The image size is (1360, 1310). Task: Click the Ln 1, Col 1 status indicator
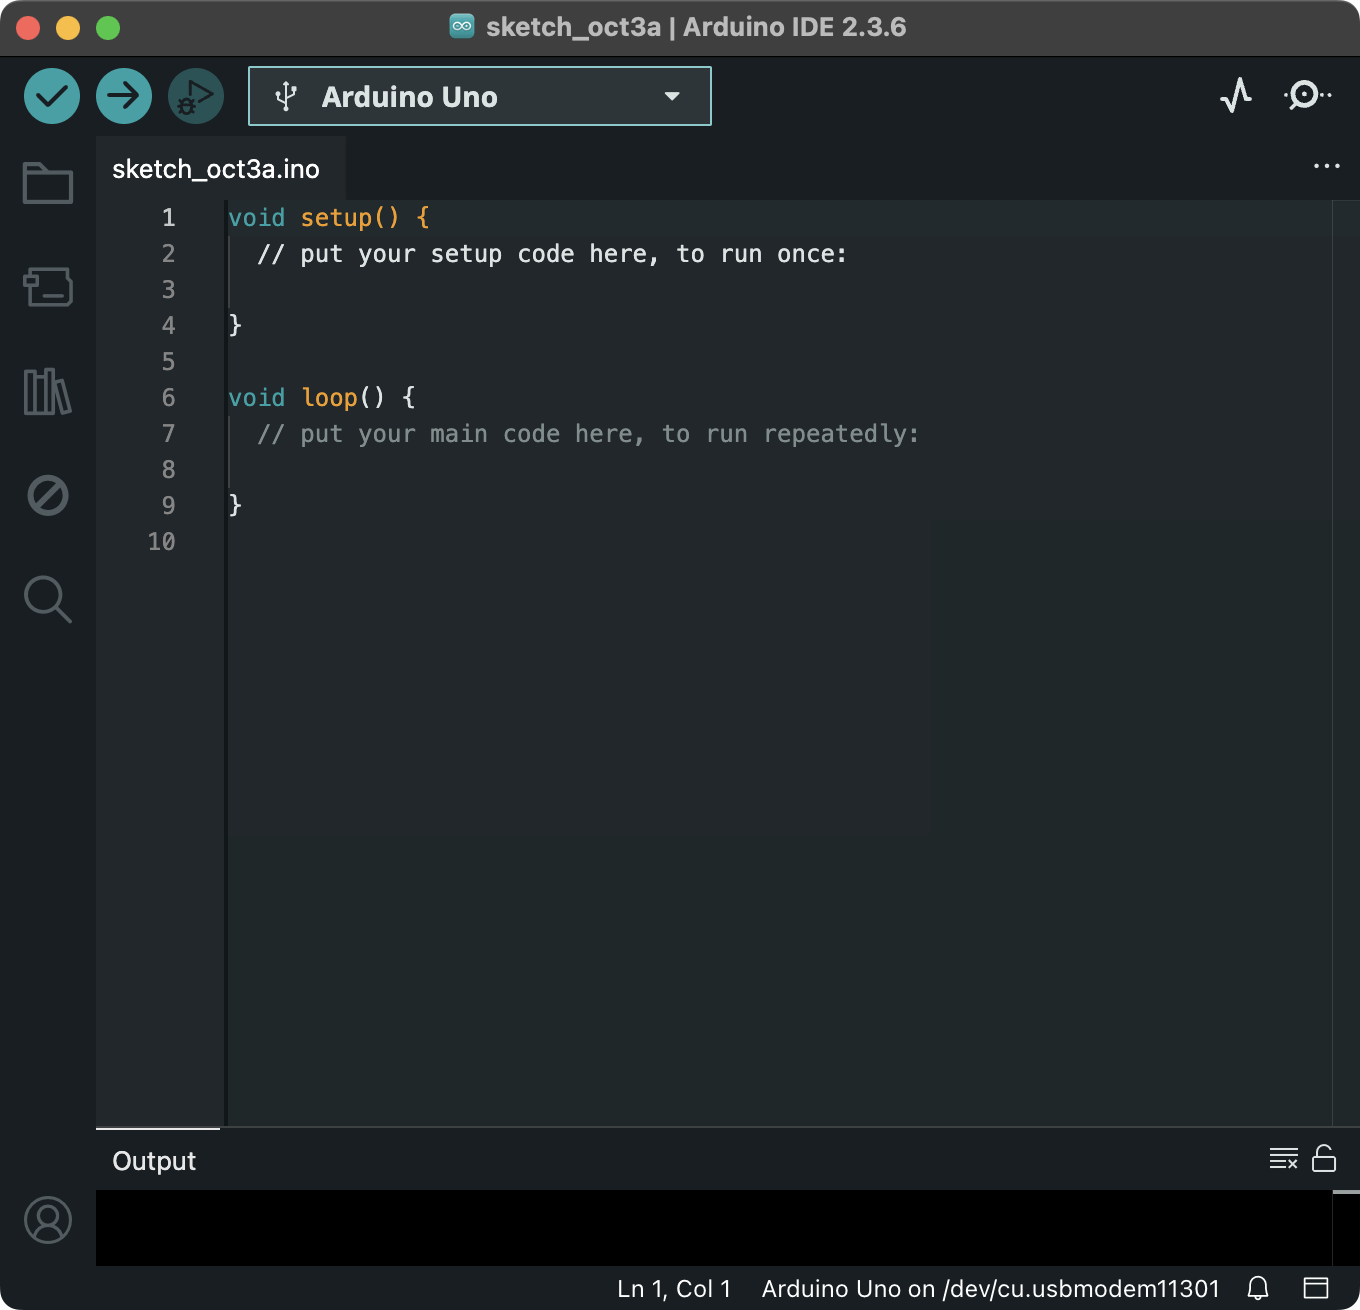coord(674,1289)
